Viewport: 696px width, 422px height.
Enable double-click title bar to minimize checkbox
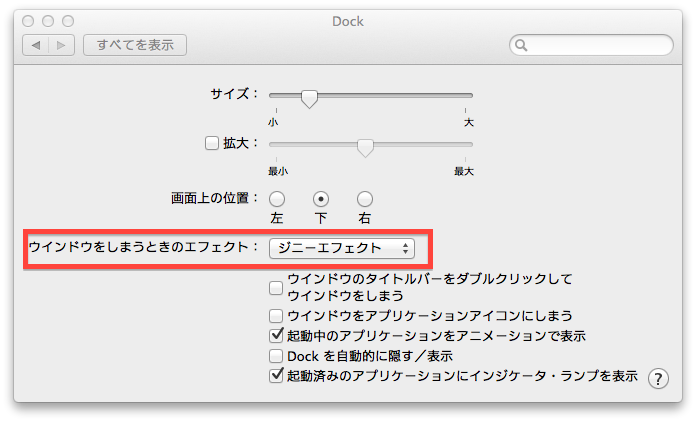click(277, 288)
